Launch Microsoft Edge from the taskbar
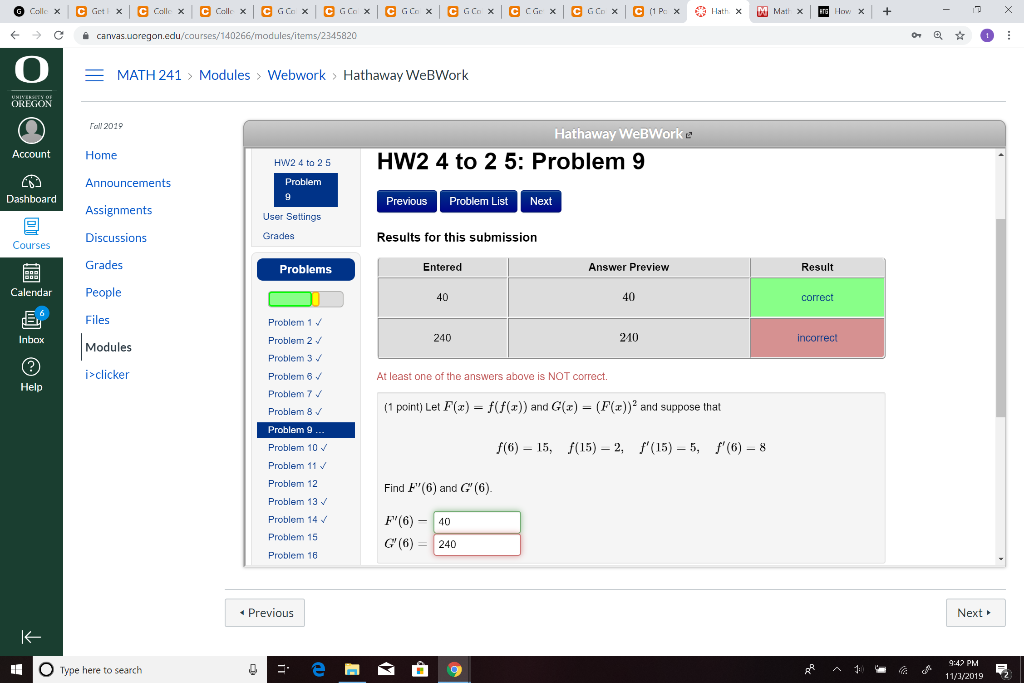 tap(318, 670)
